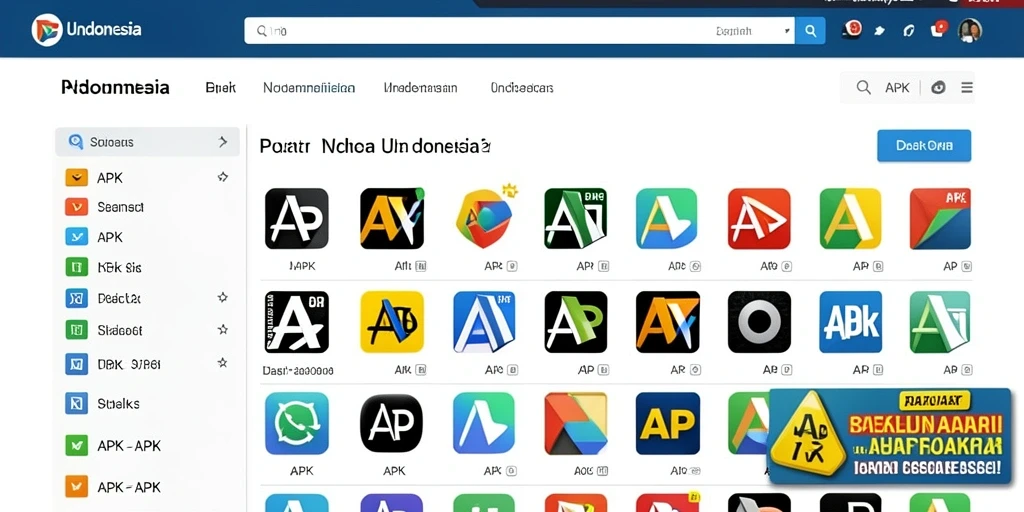Viewport: 1024px width, 512px height.
Task: Open the black AP app labeled IAPK
Action: [x=296, y=219]
